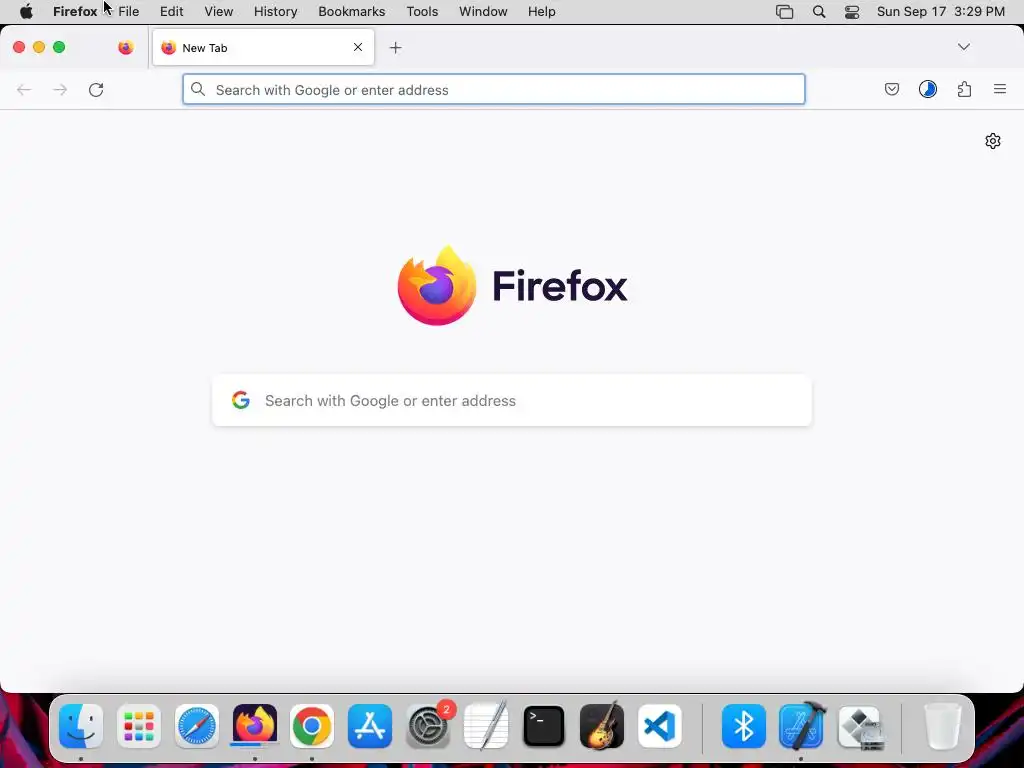The width and height of the screenshot is (1024, 768).
Task: Click the date and time in menu bar
Action: coord(941,12)
